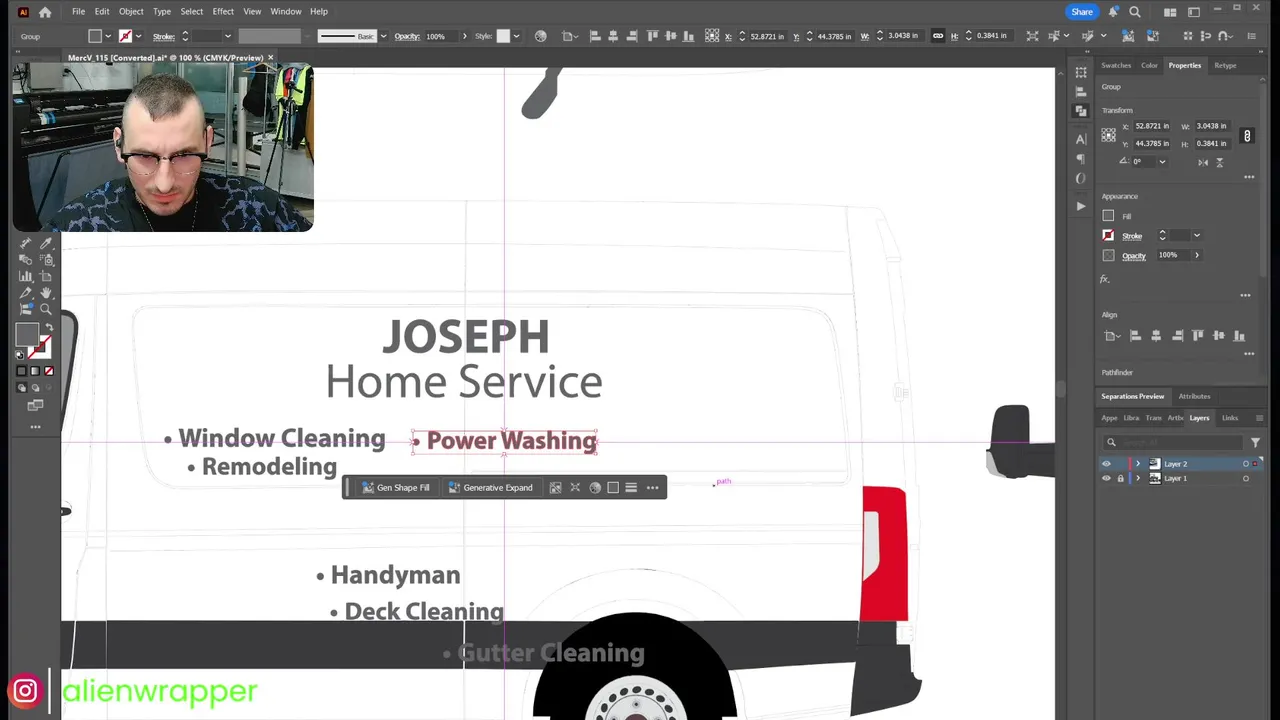The image size is (1280, 720).
Task: Toggle constrain width and height in control bar
Action: (x=938, y=36)
